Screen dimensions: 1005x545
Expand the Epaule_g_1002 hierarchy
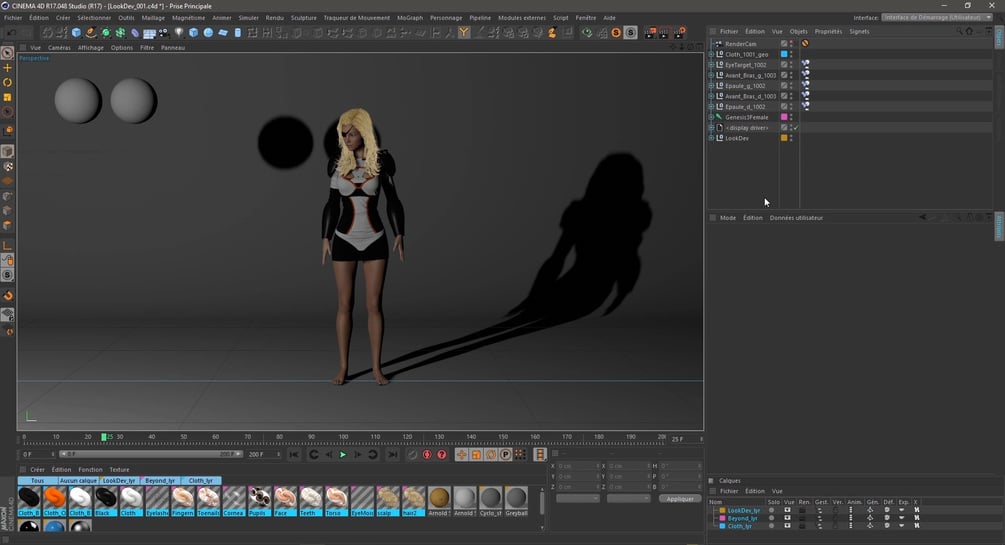[711, 86]
